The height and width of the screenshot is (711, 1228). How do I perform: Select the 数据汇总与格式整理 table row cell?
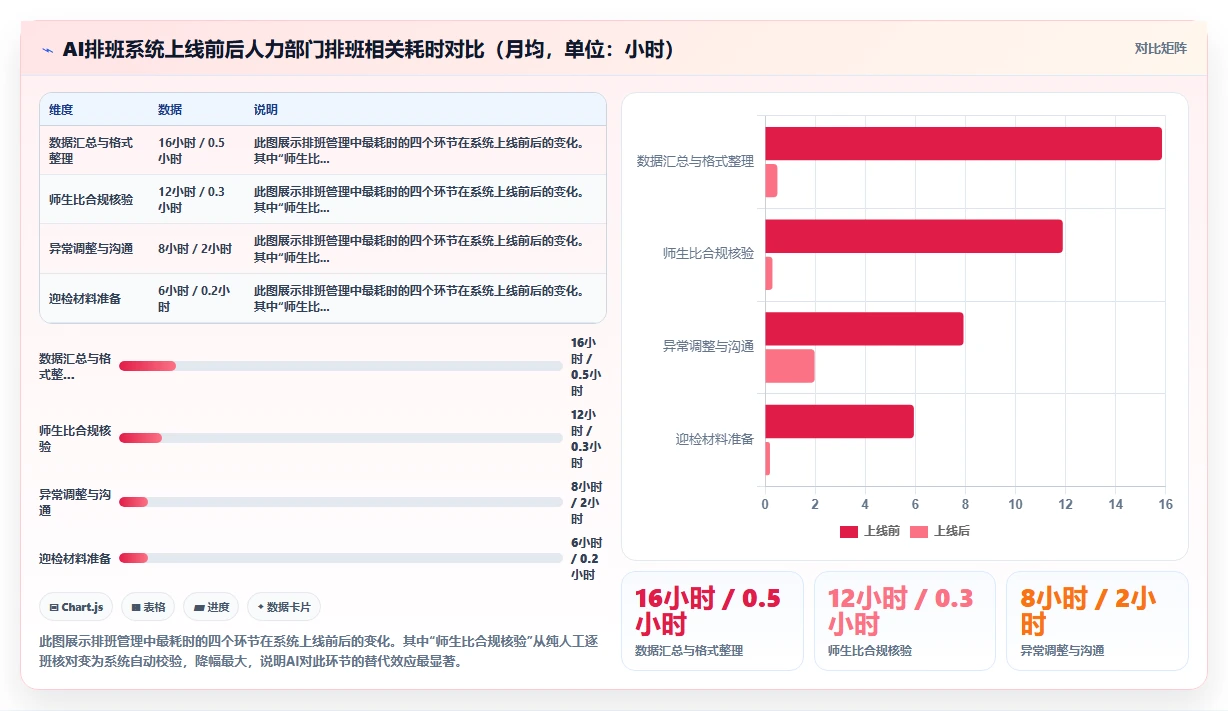94,150
